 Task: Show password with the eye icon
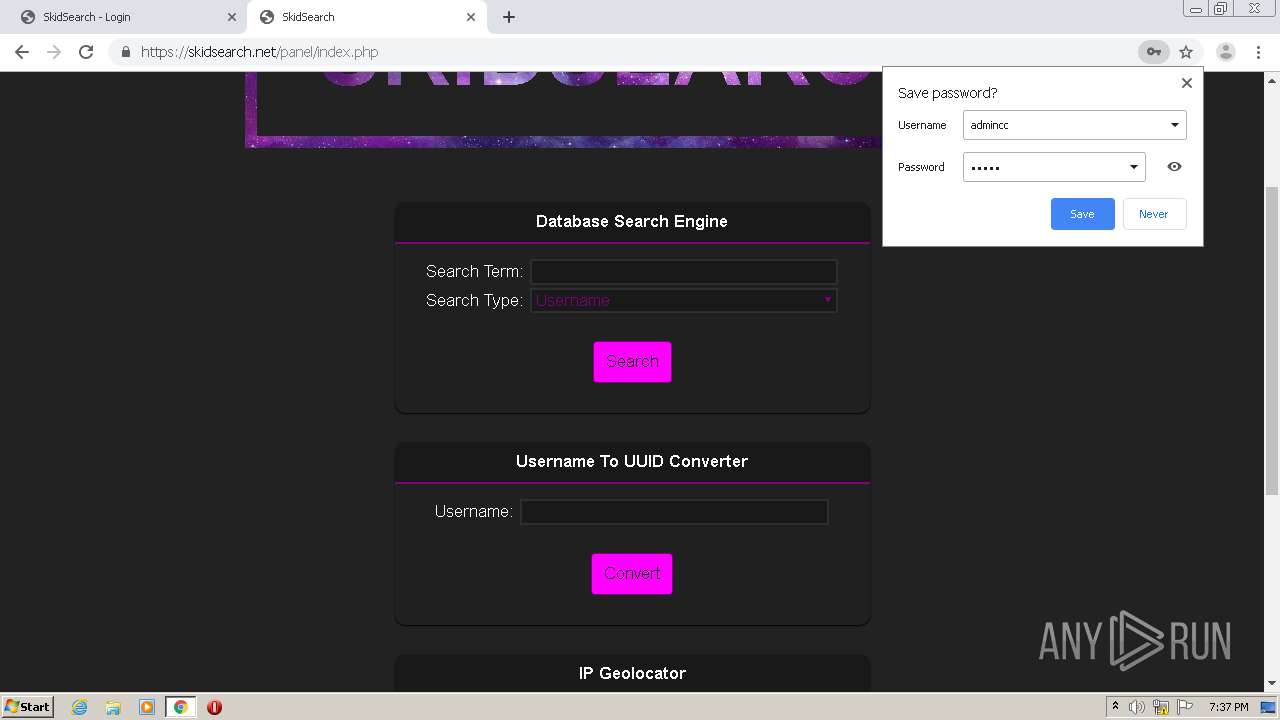coord(1174,167)
